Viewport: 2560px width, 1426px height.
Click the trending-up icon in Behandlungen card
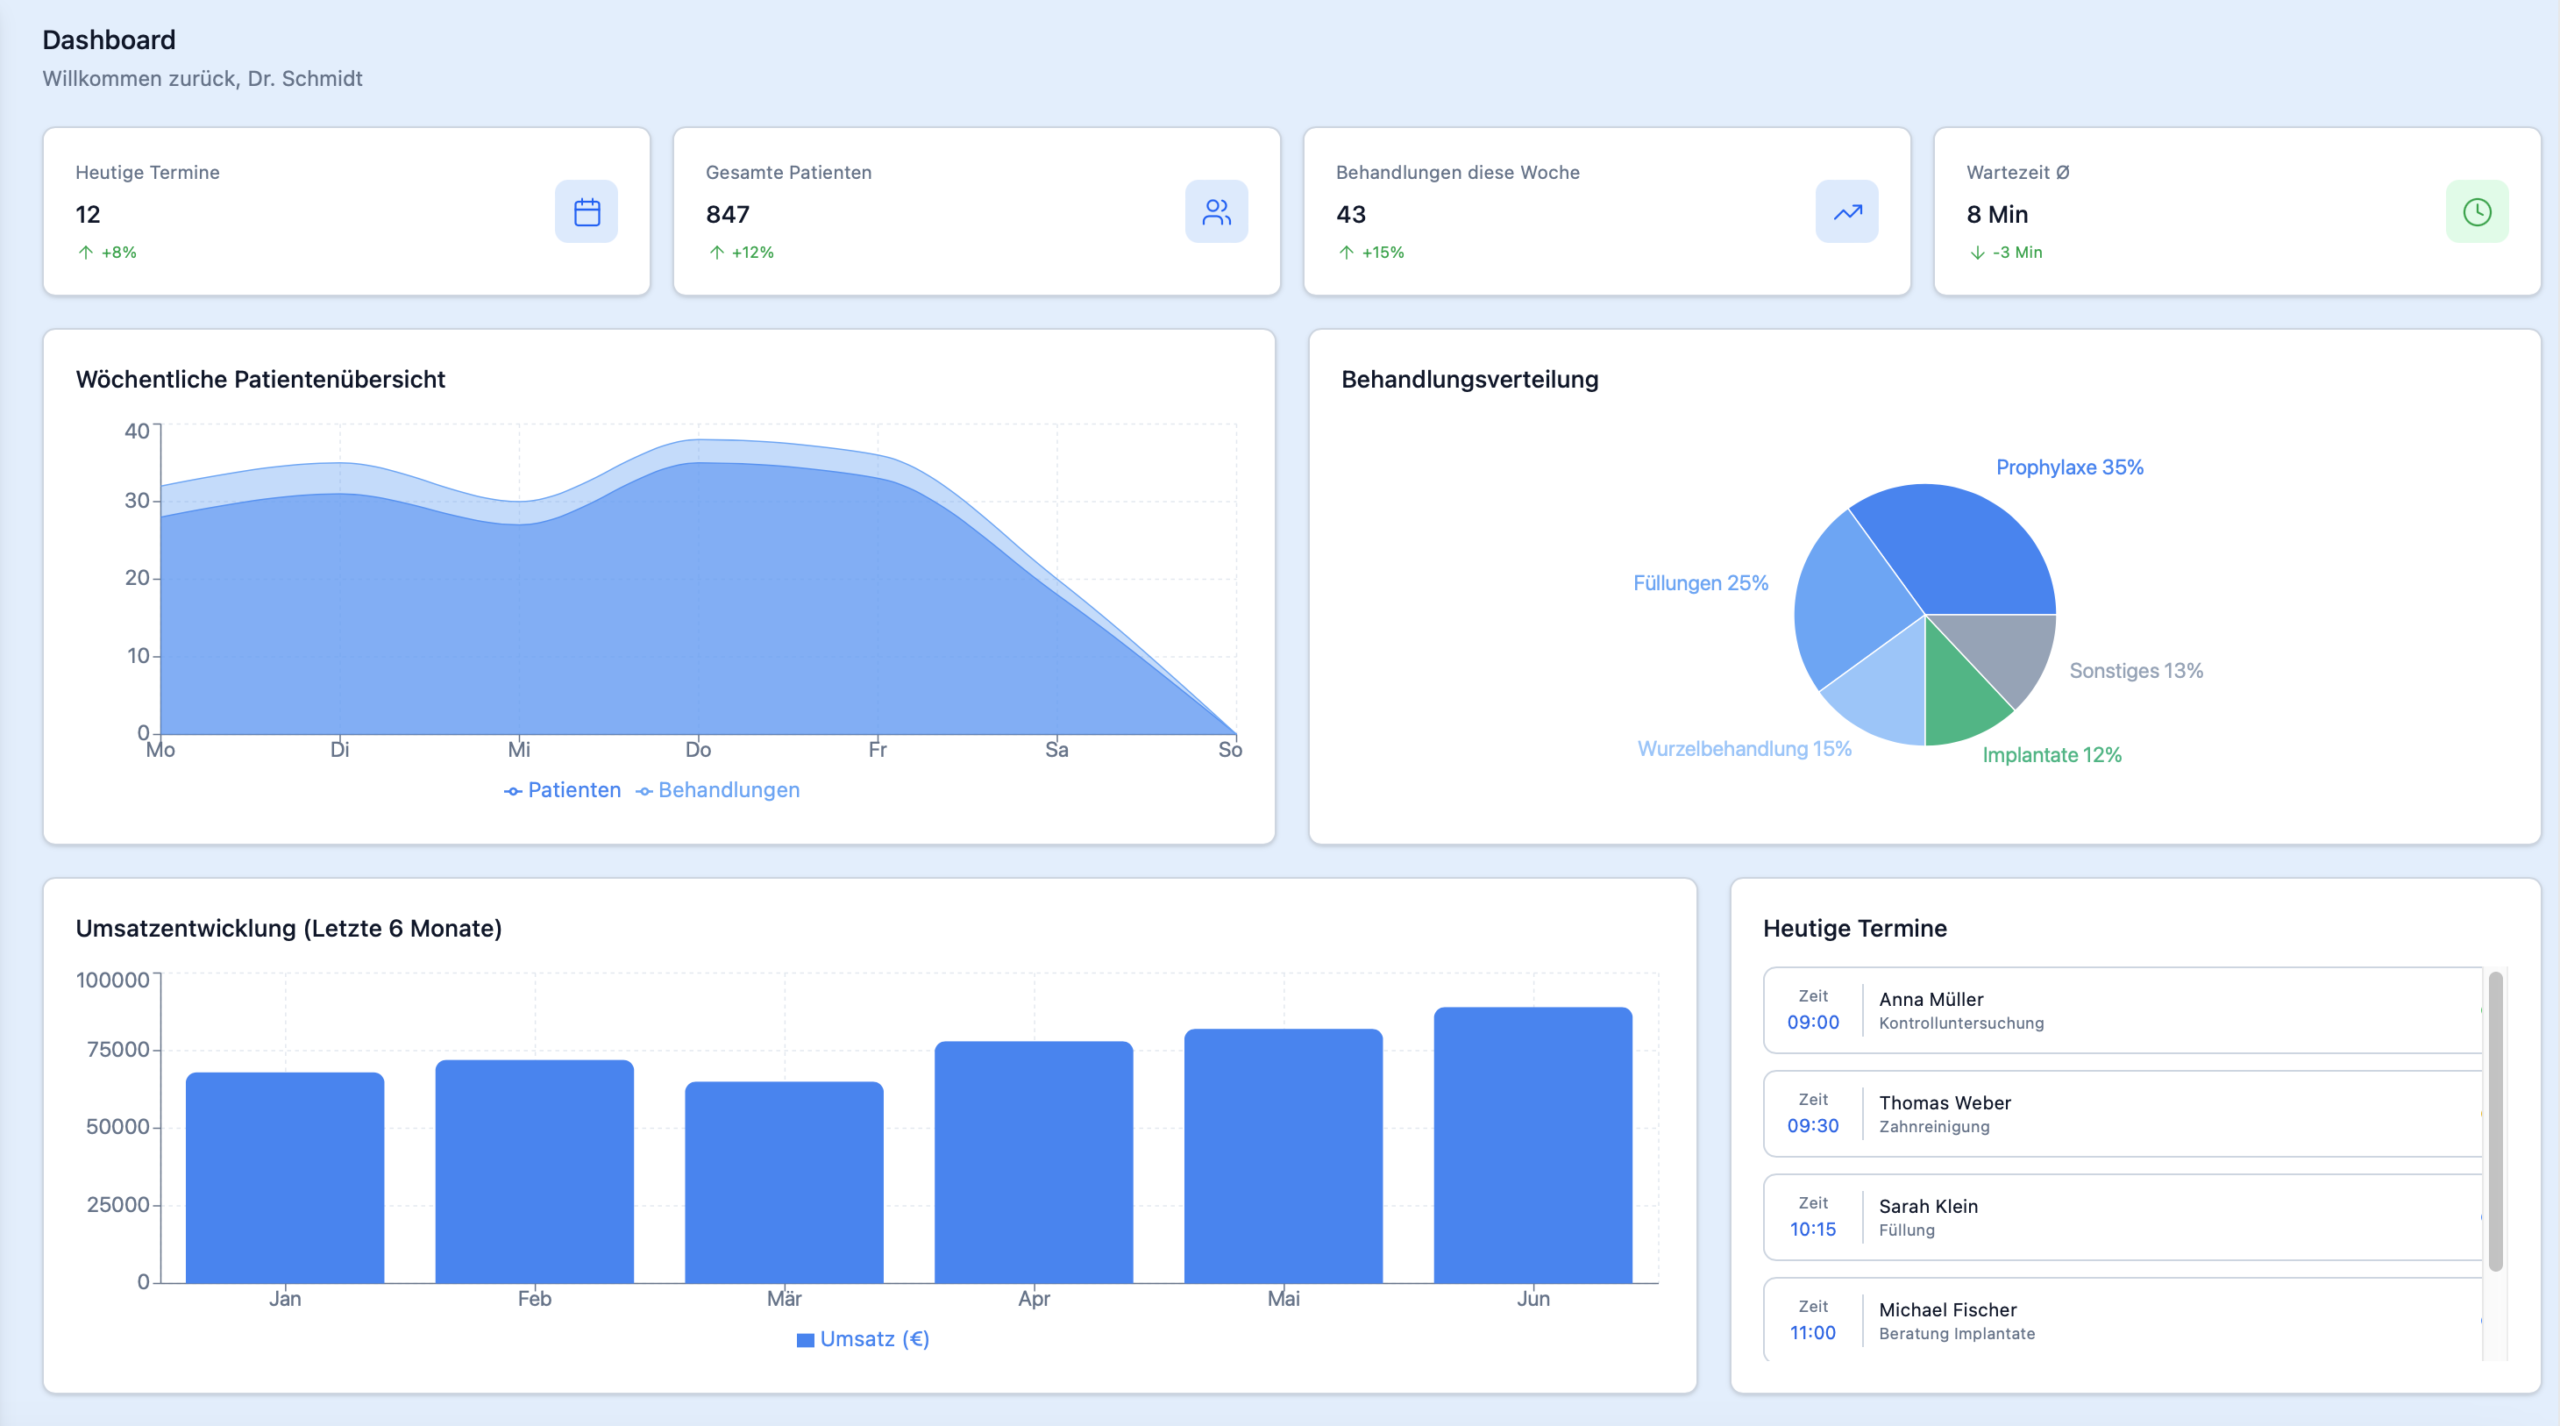(1847, 212)
